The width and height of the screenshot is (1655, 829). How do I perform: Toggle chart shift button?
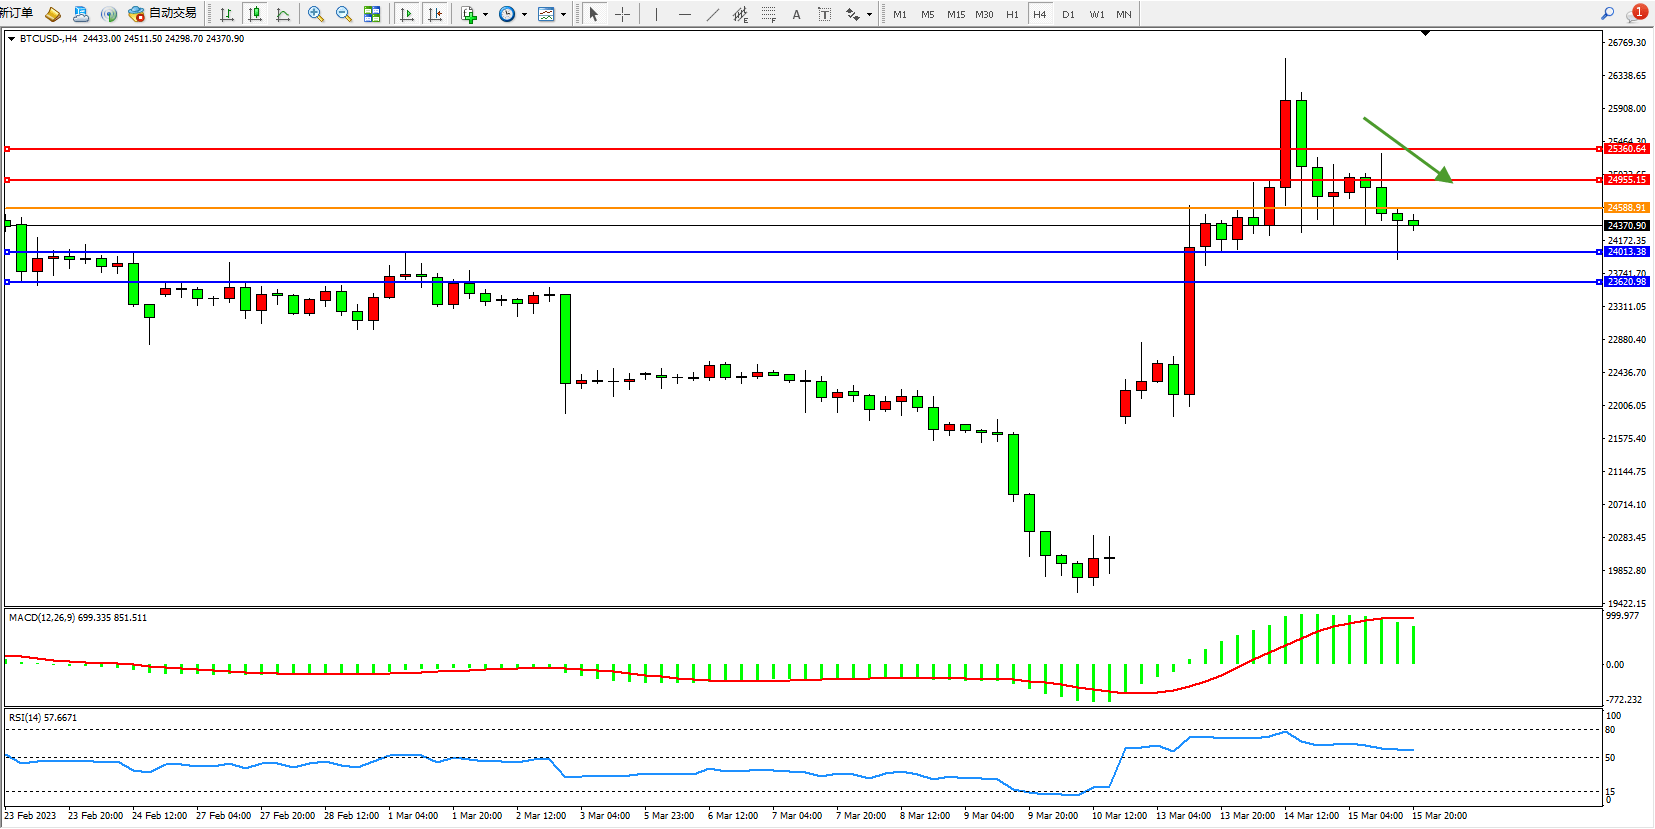[x=435, y=14]
